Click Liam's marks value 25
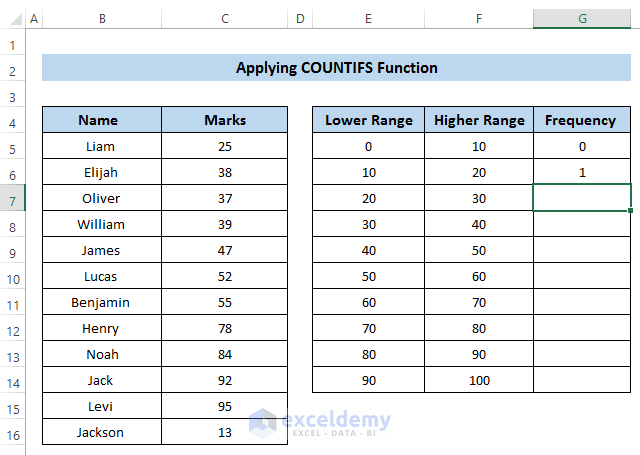This screenshot has height=455, width=640. pos(224,146)
